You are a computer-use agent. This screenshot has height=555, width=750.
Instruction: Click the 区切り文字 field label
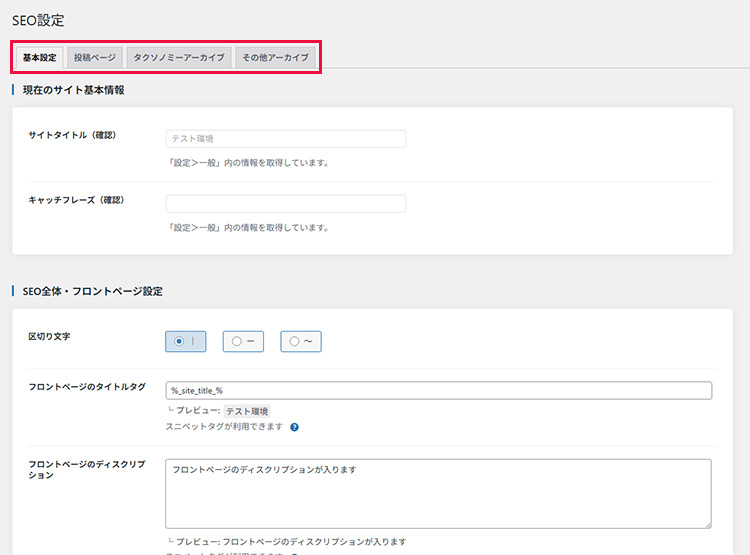(x=49, y=336)
